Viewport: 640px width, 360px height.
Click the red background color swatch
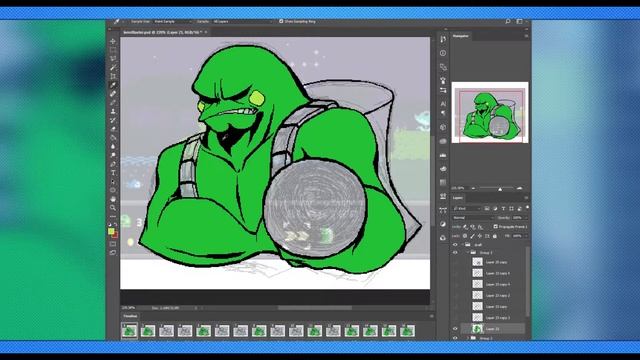116,236
